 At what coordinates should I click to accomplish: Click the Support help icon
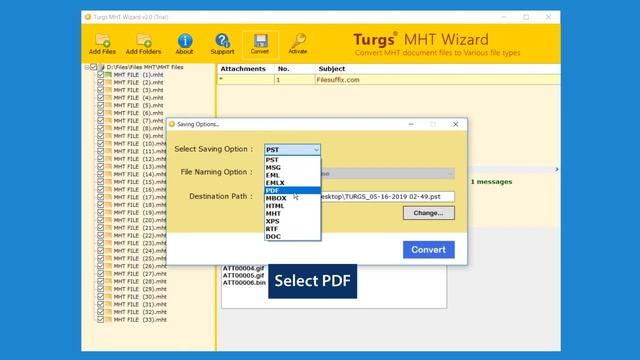click(x=222, y=44)
